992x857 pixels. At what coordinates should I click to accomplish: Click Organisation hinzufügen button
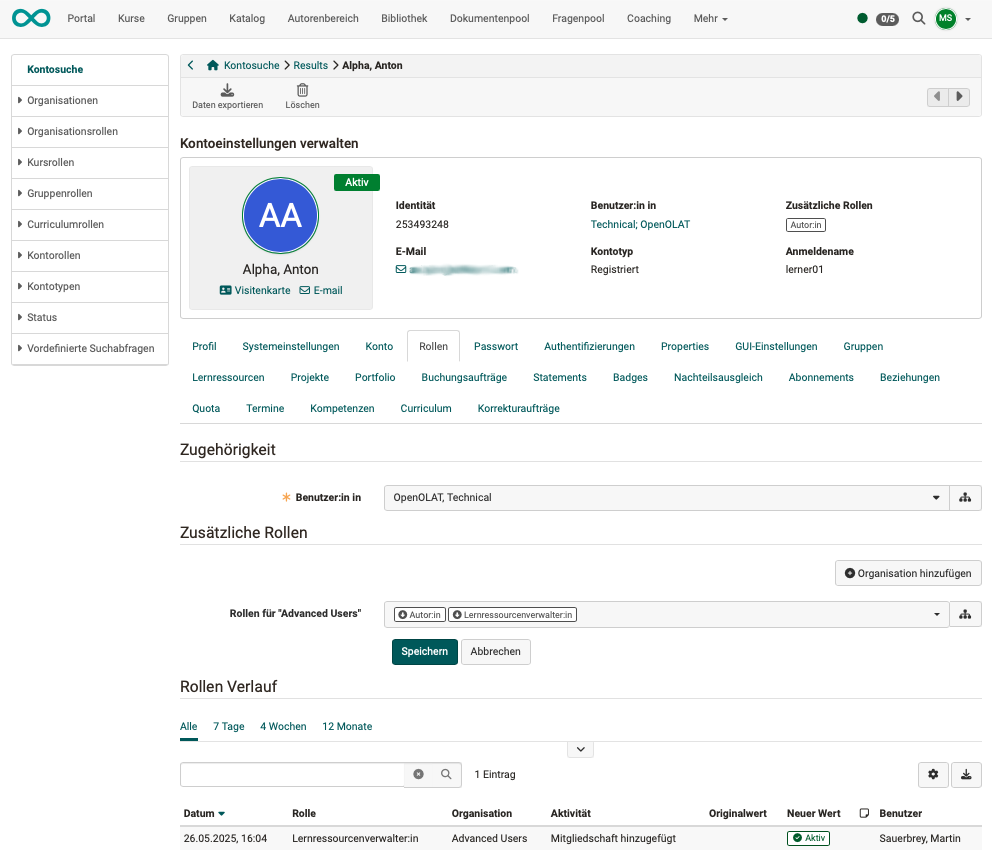coord(908,573)
